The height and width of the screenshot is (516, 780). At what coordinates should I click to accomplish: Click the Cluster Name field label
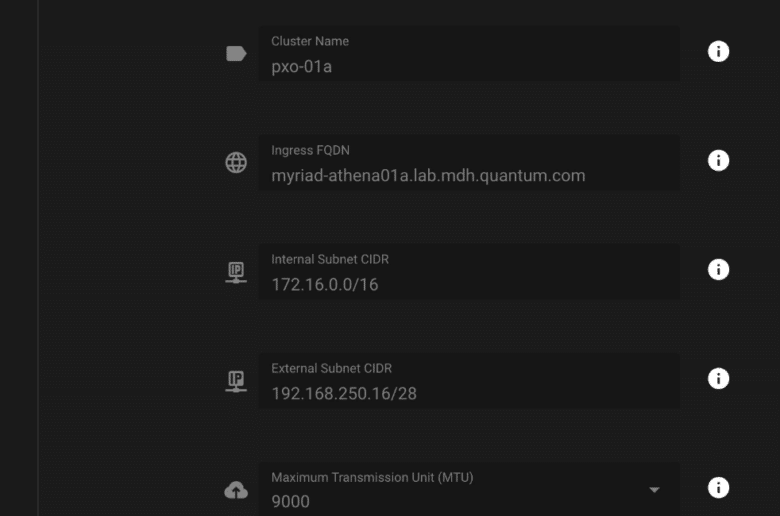[310, 41]
